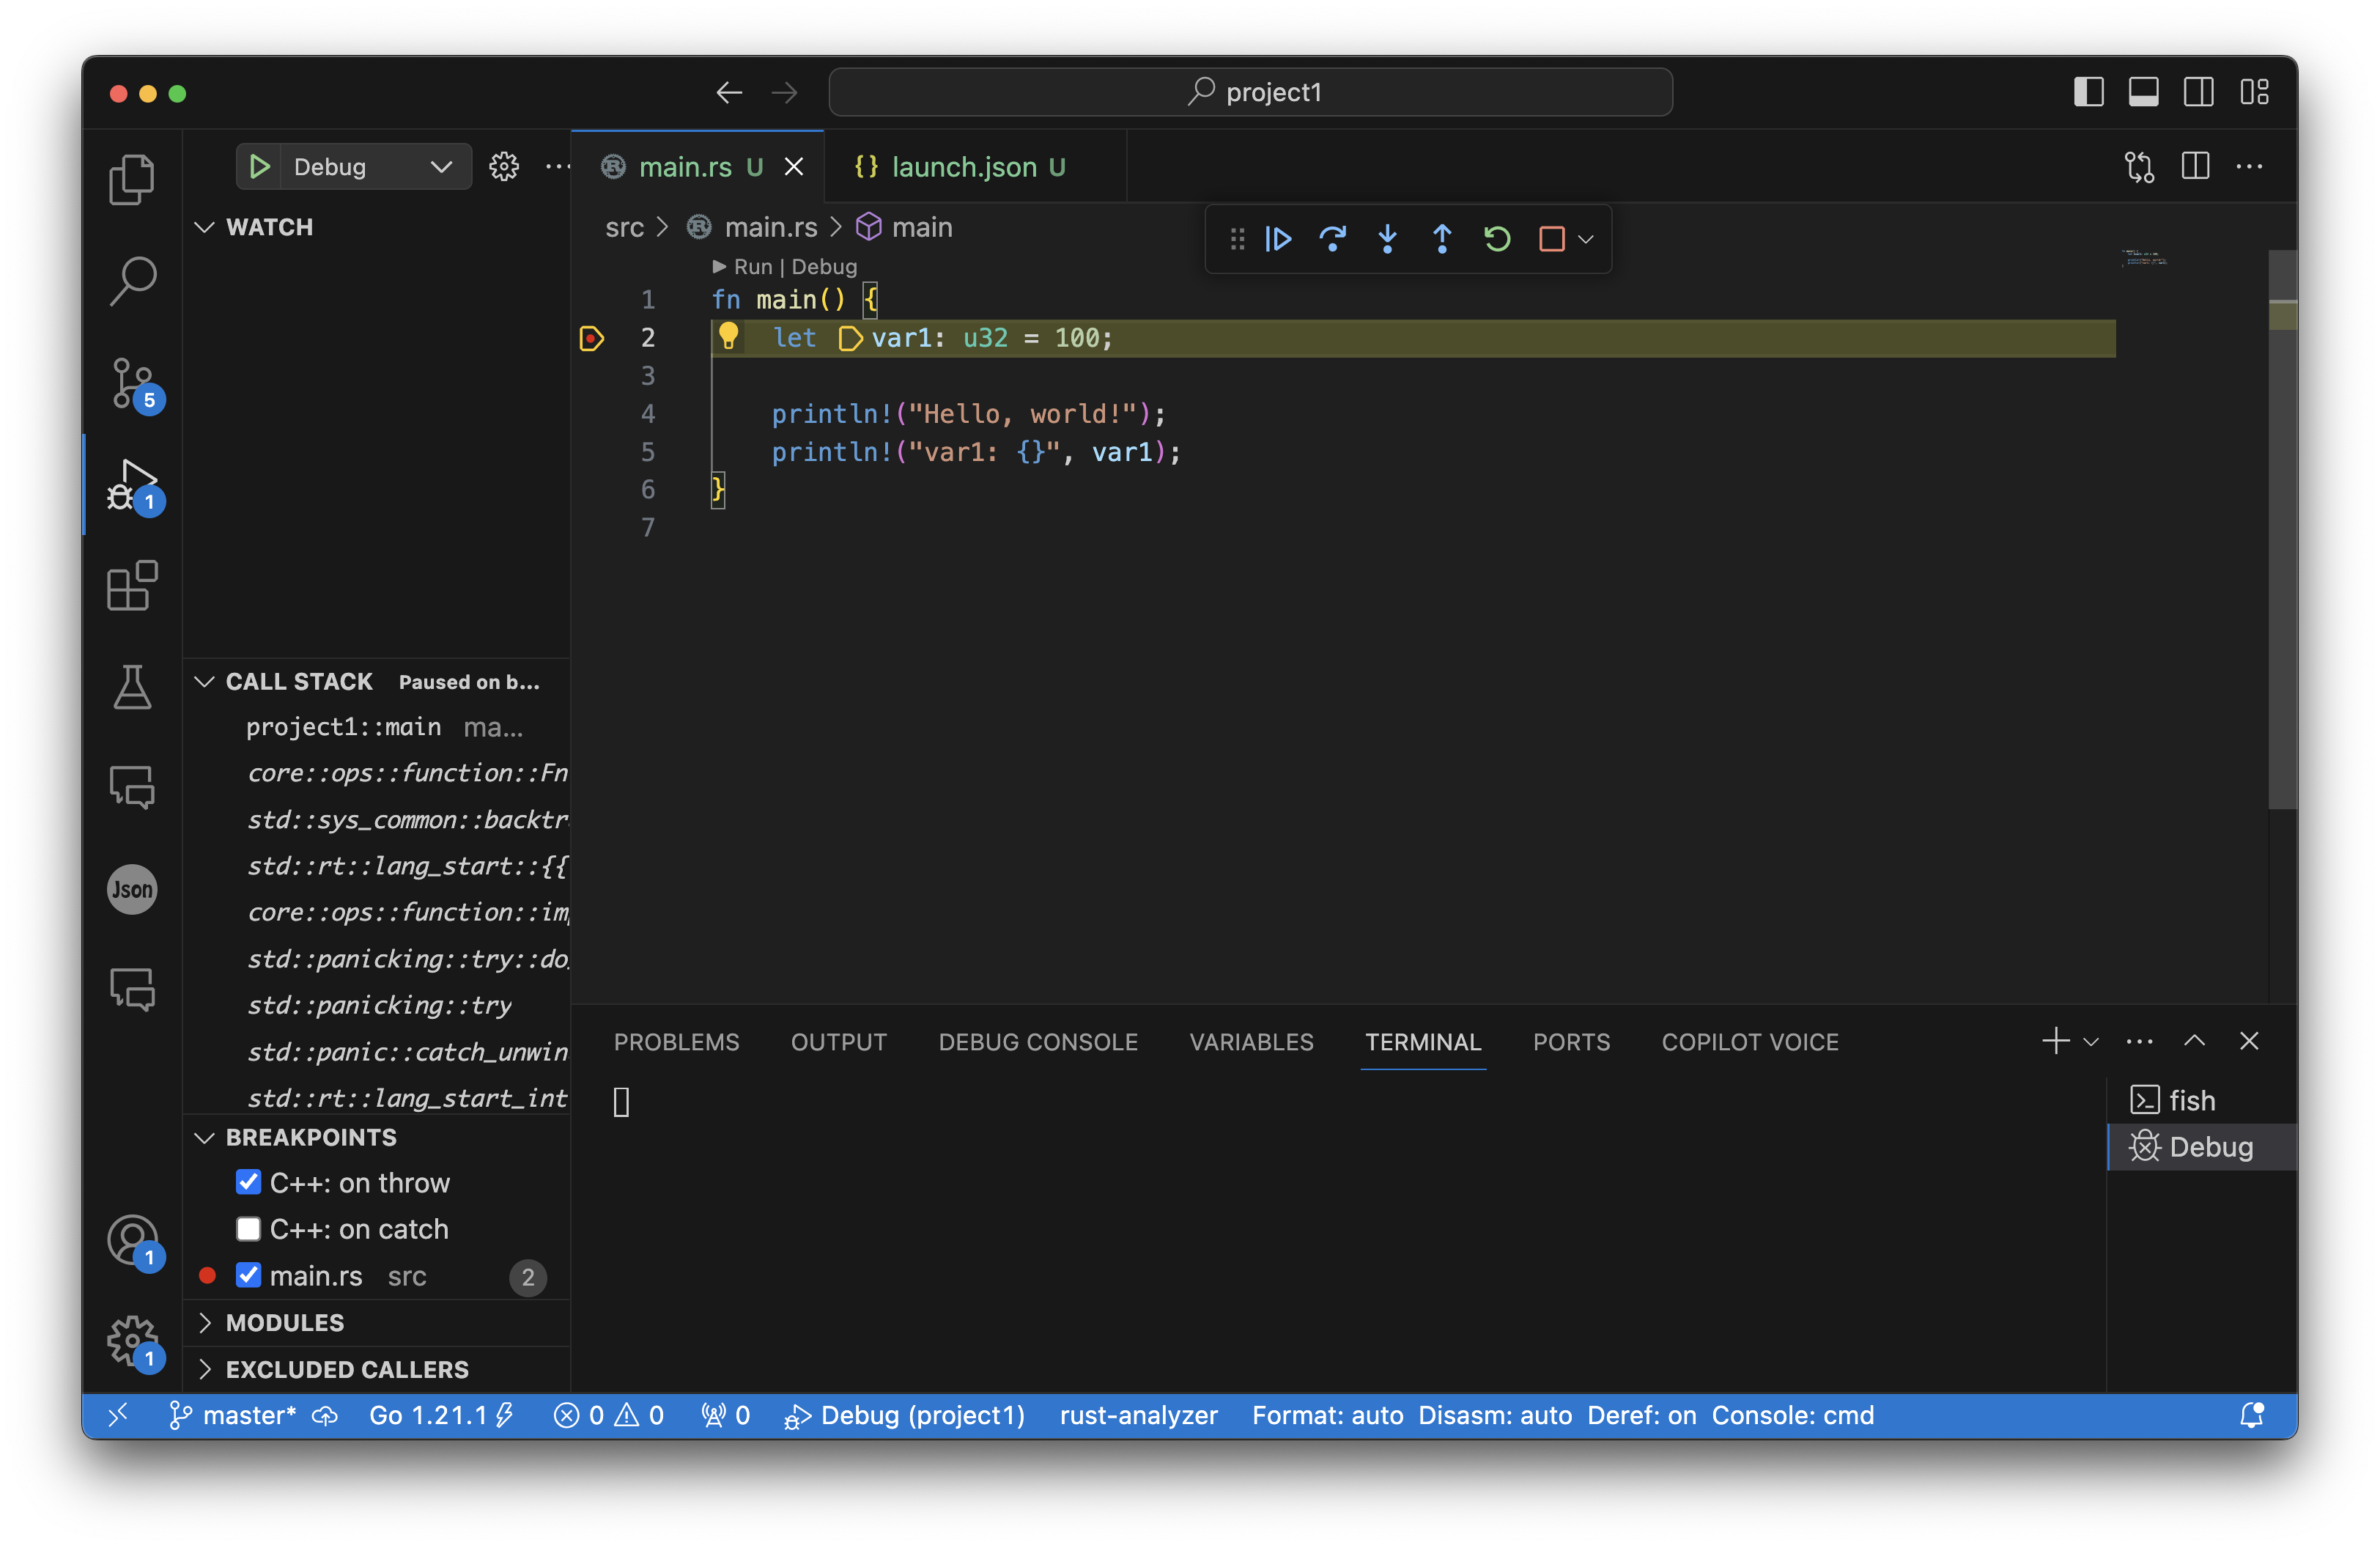The image size is (2380, 1548).
Task: Open launch.json with the gear icon
Action: click(x=504, y=166)
